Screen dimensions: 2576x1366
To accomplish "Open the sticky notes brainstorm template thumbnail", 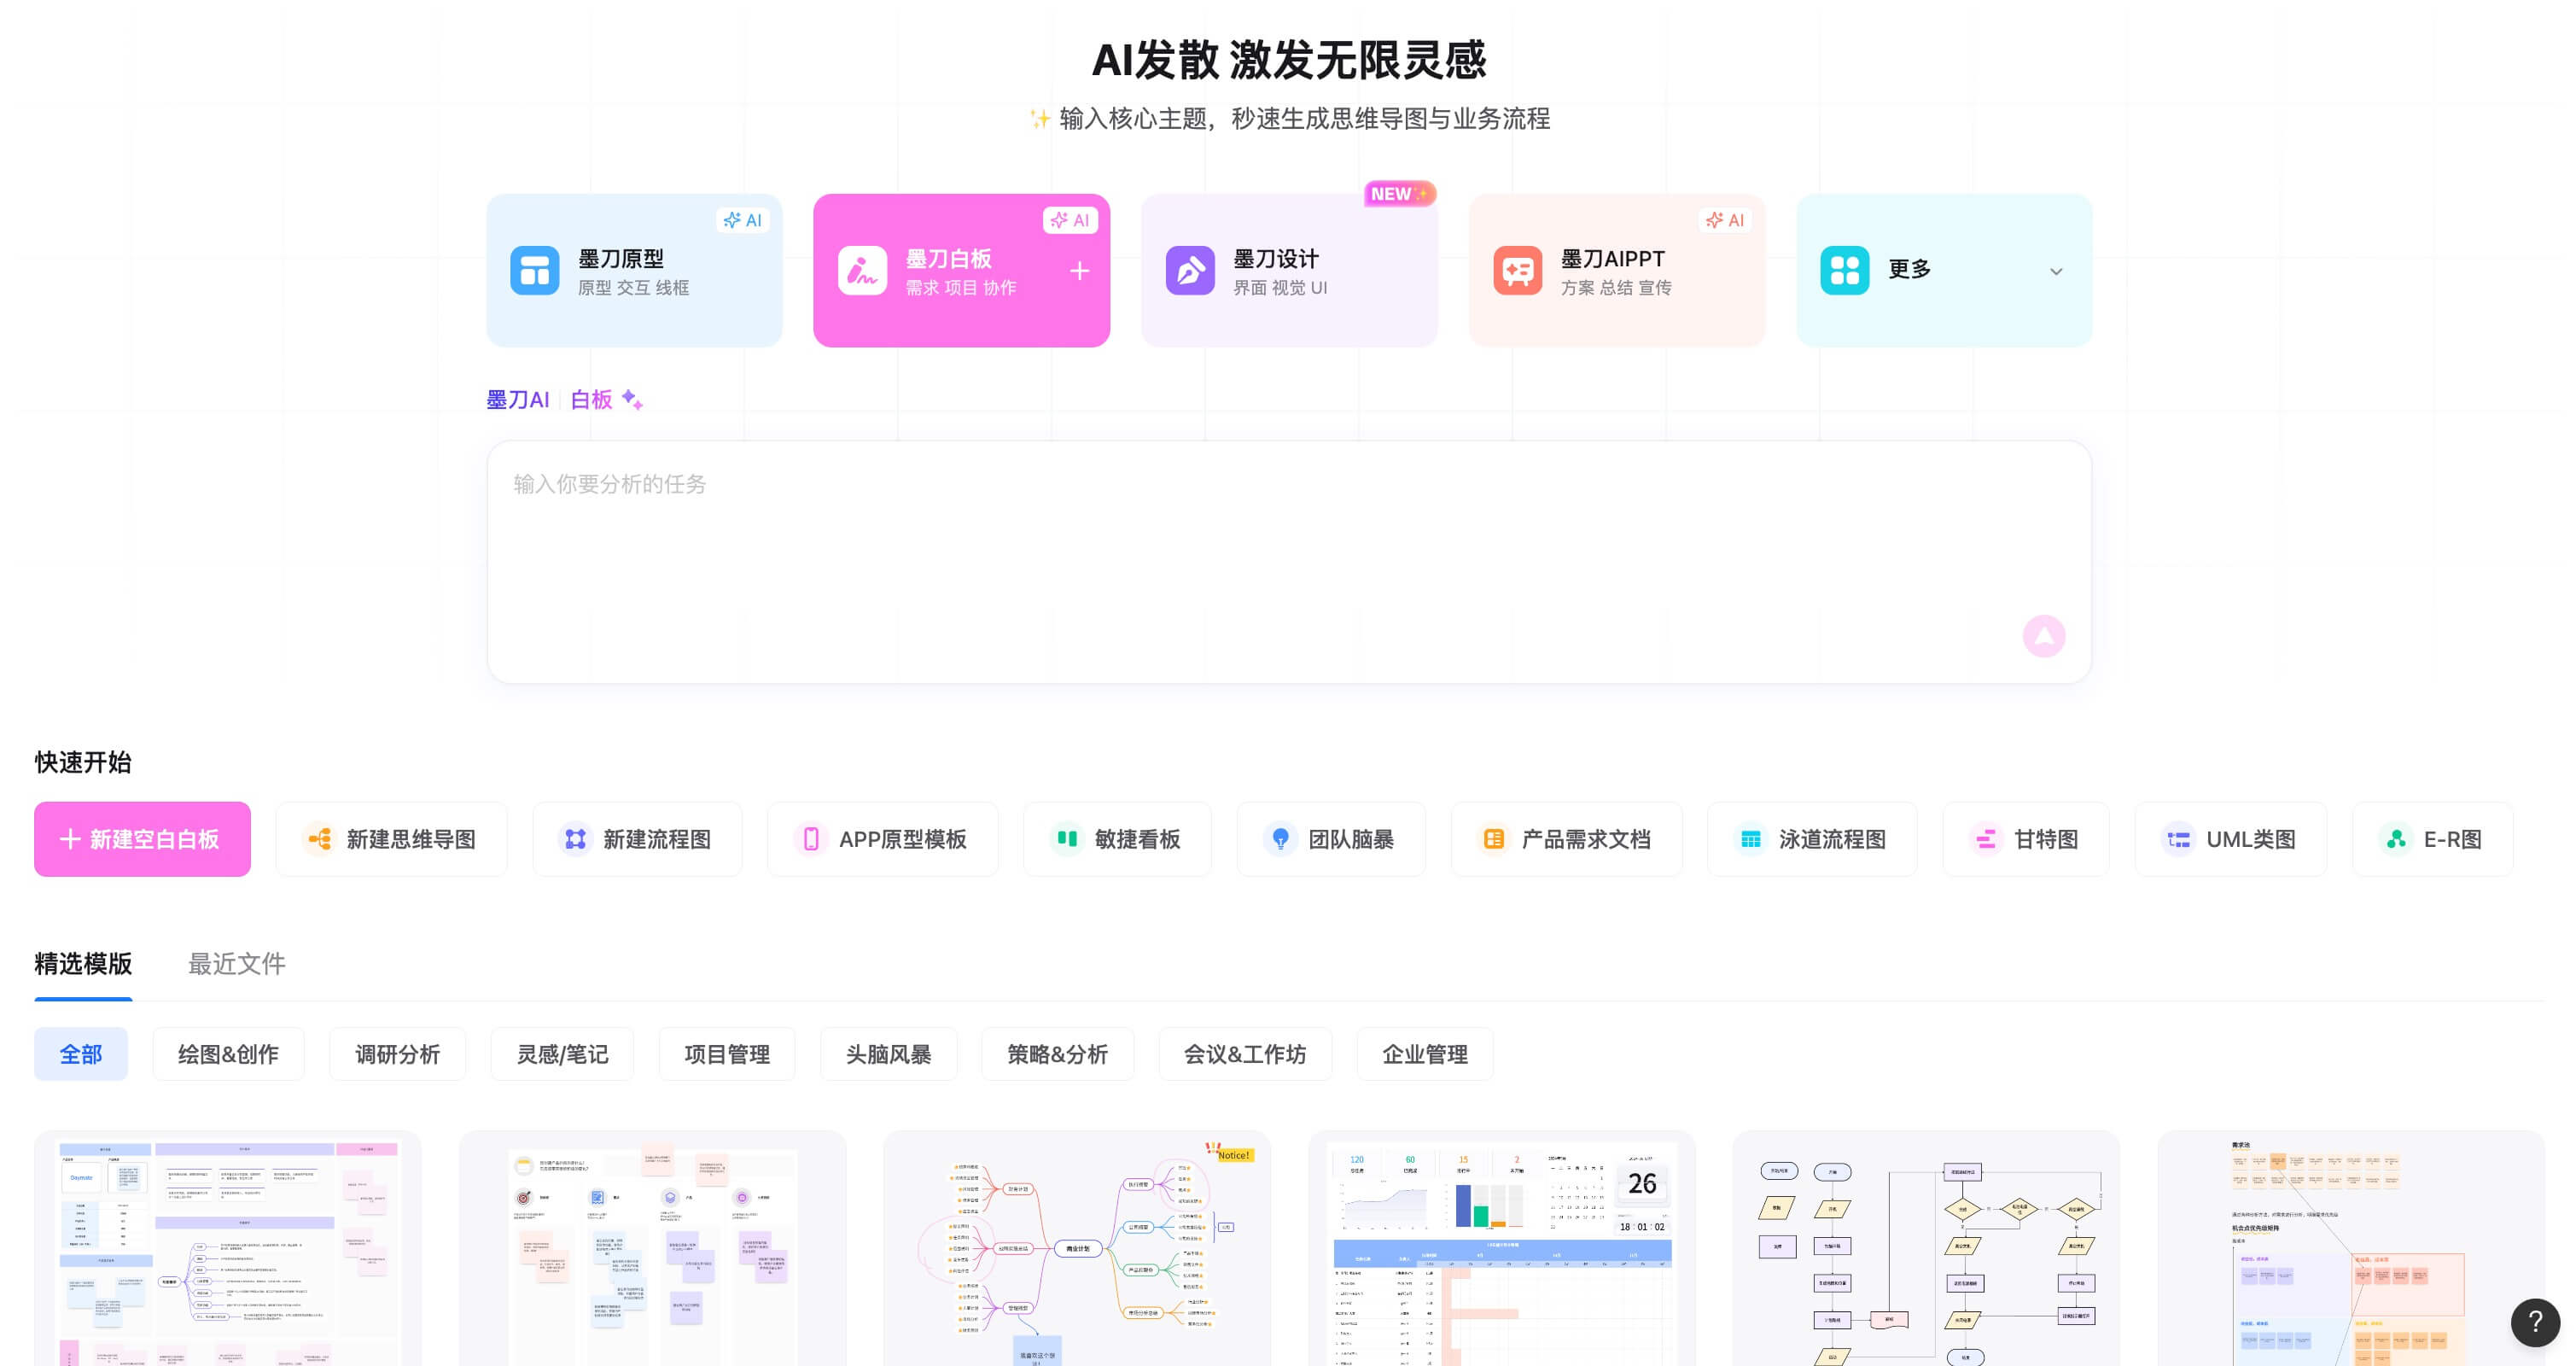I will (652, 1248).
